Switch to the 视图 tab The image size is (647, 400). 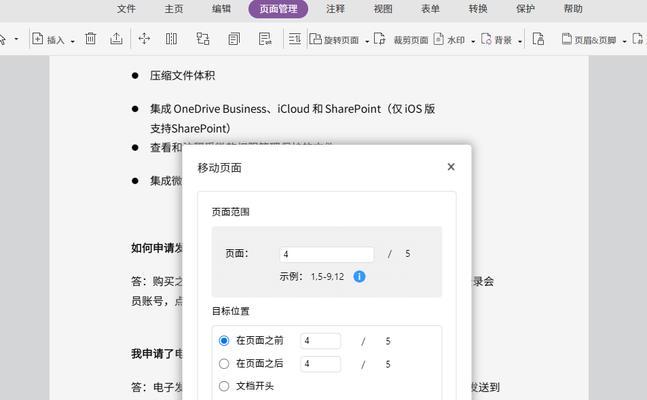[383, 9]
